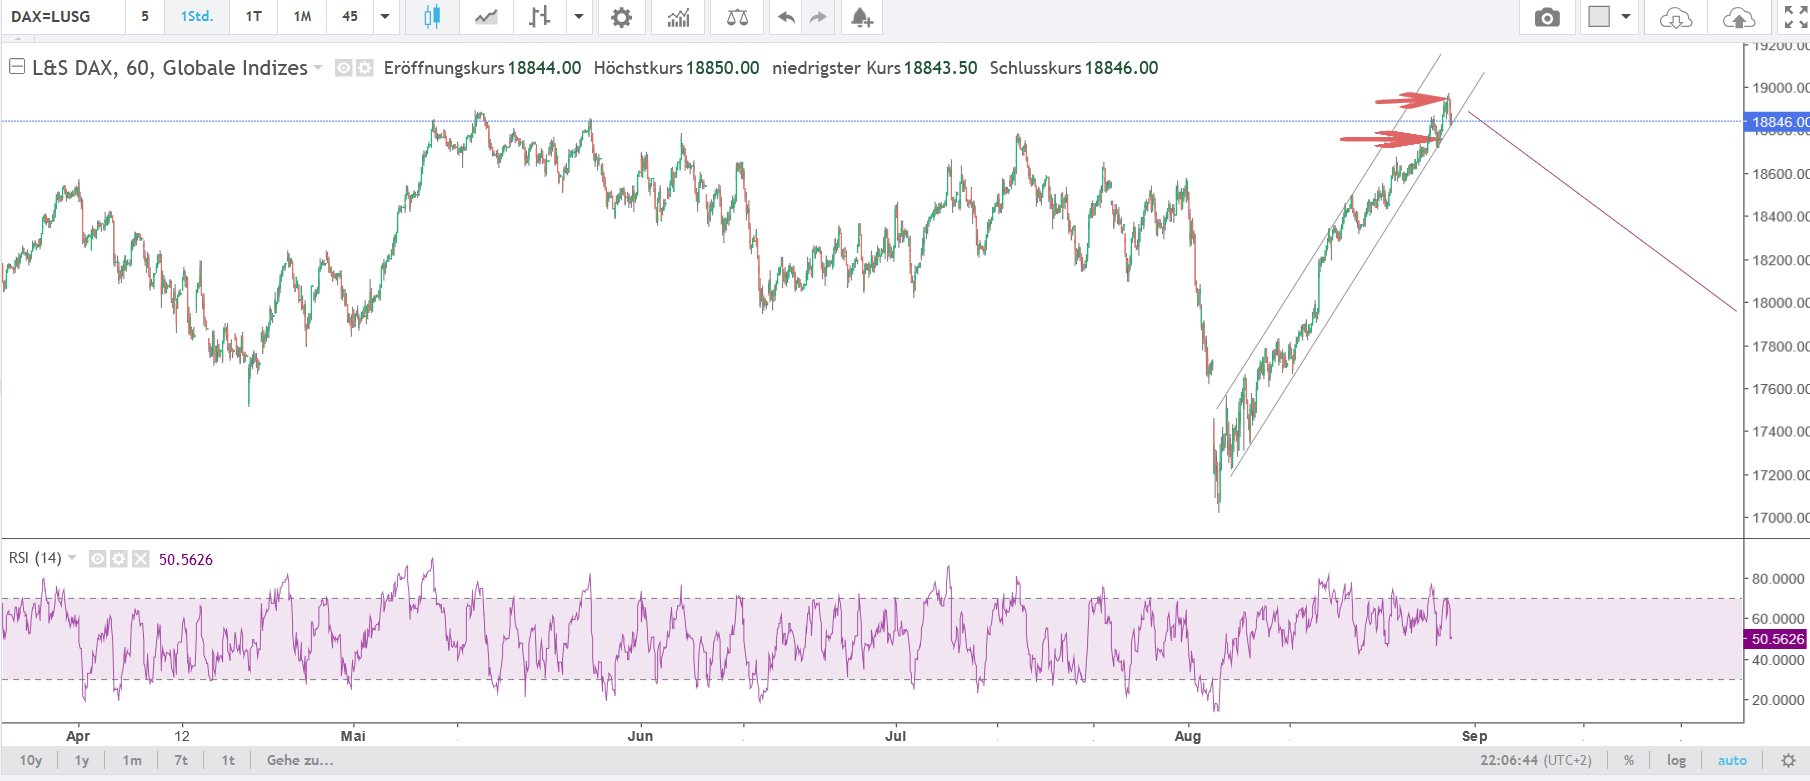Viewport: 1810px width, 781px height.
Task: Click the RSI value label 50.5626 on axis
Action: (x=1776, y=639)
